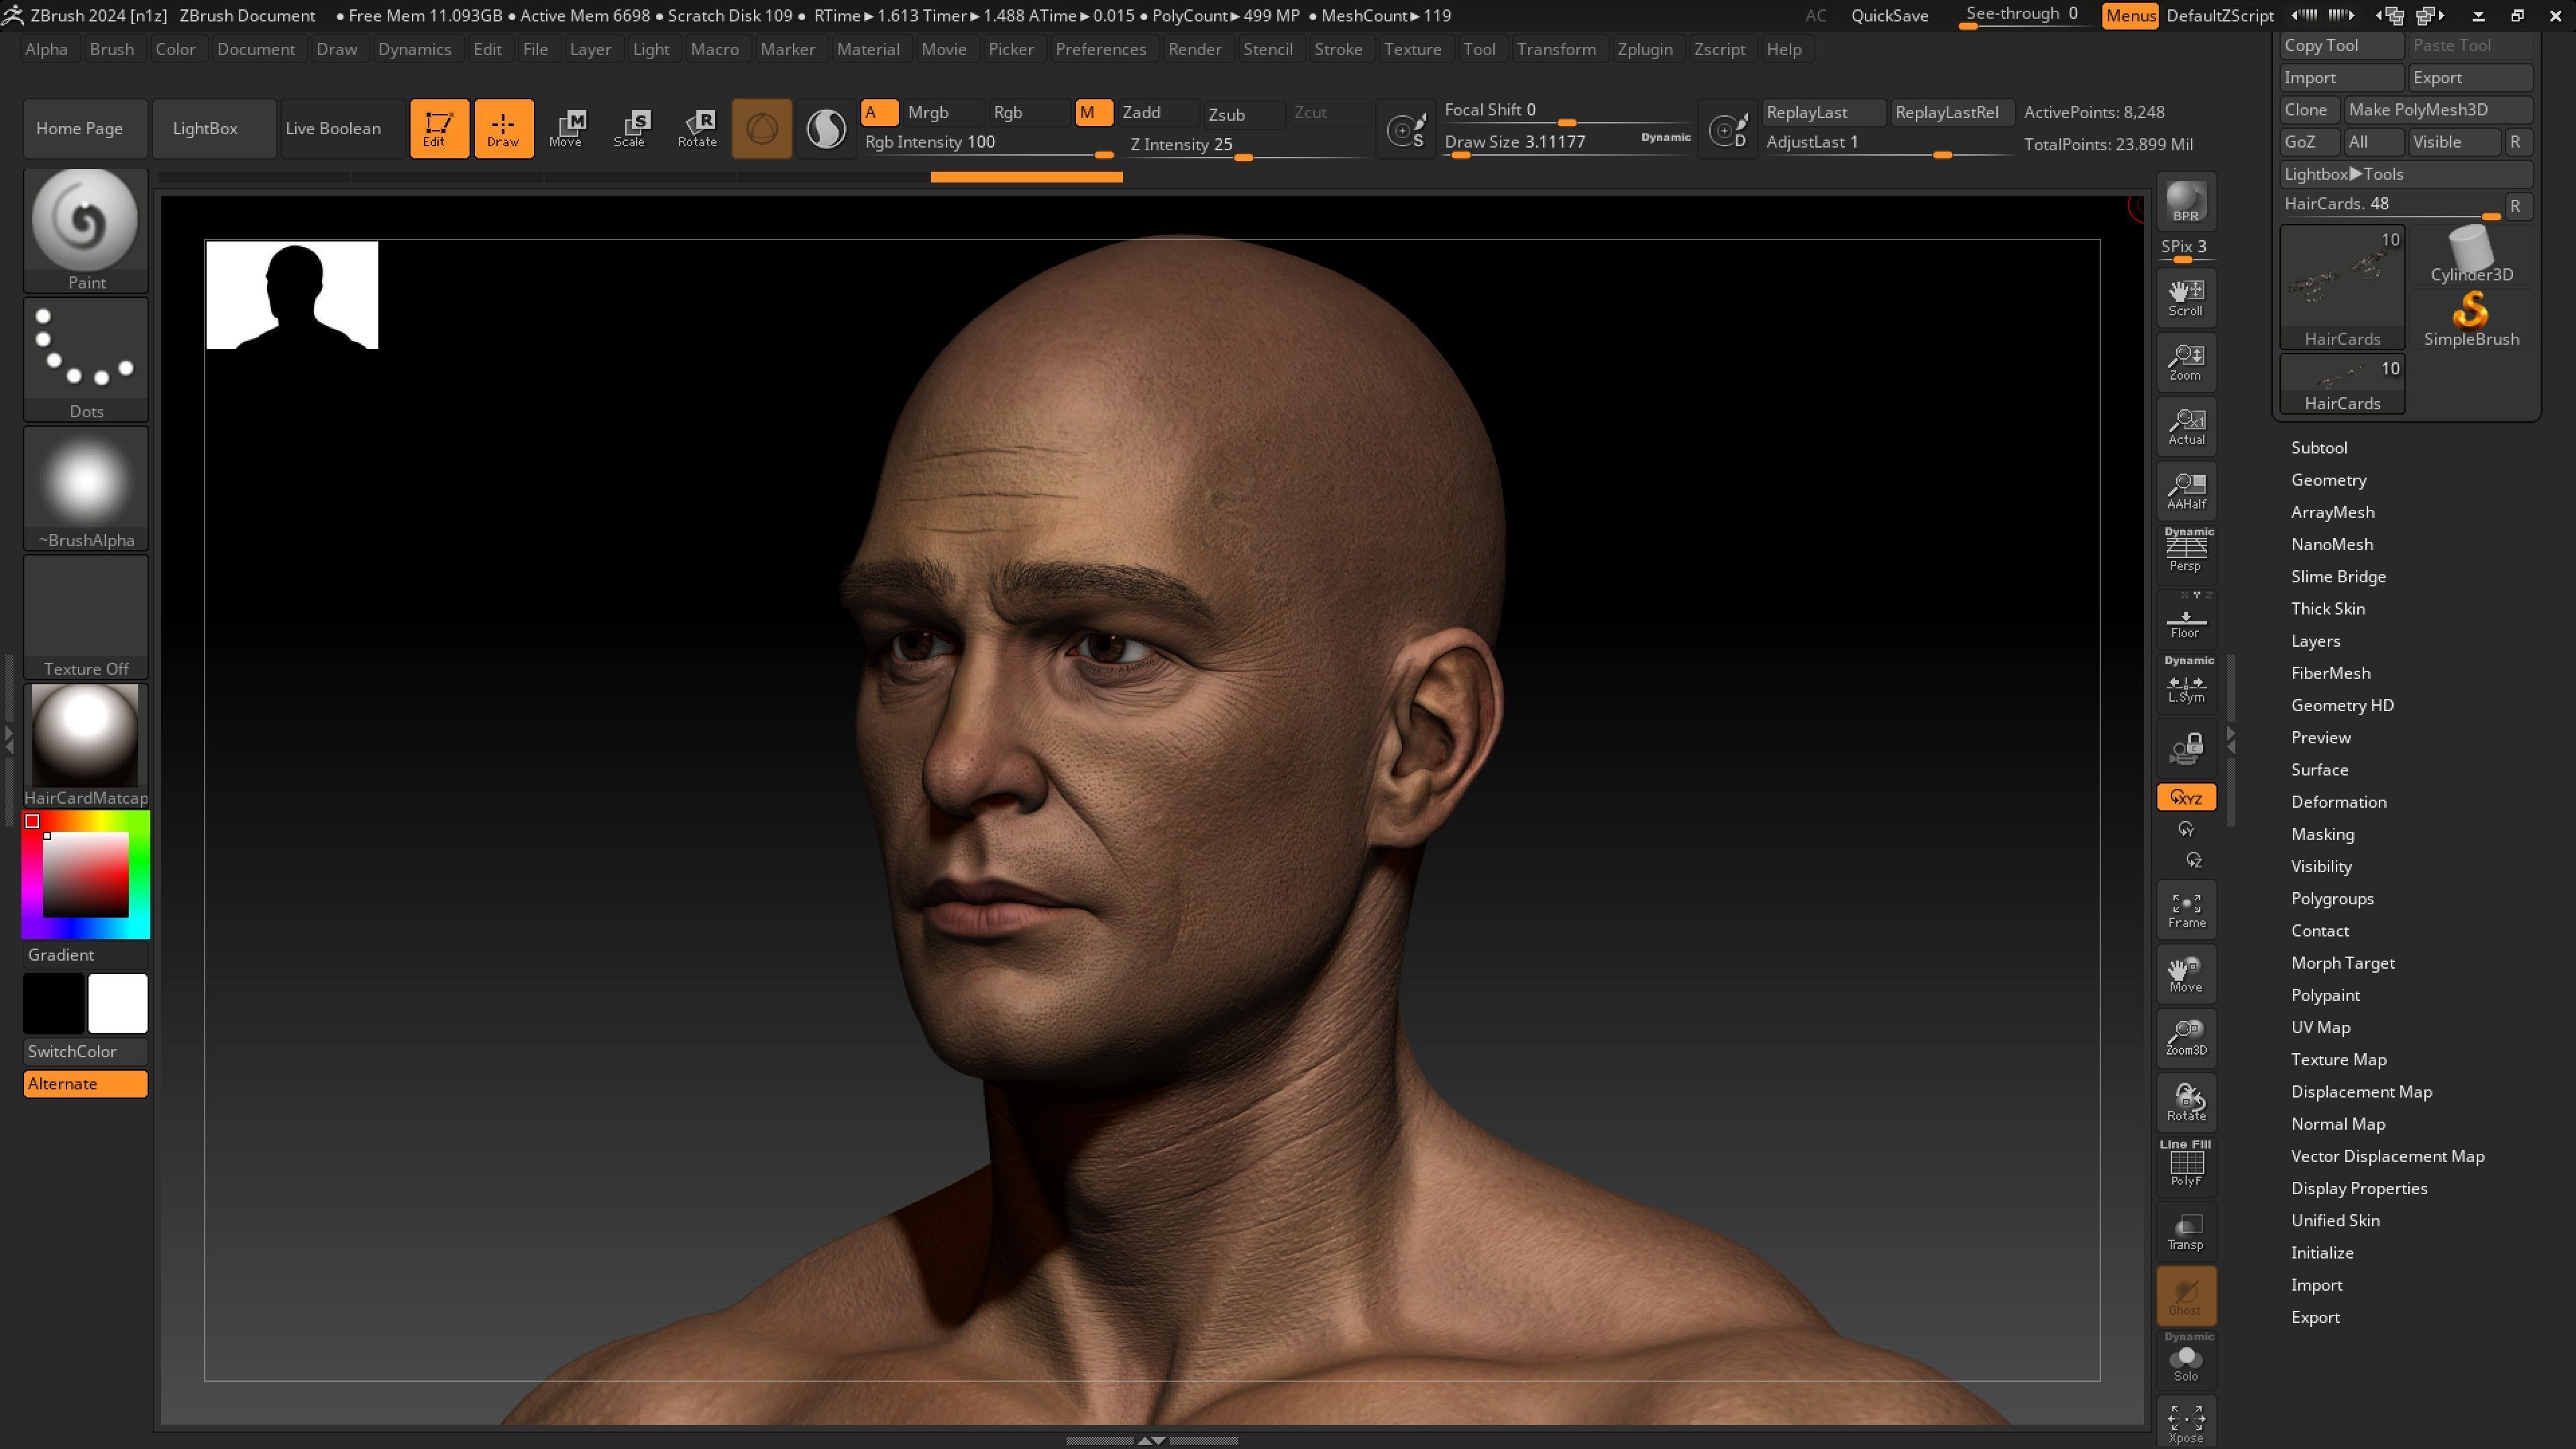Expand the UV Map section
Image resolution: width=2576 pixels, height=1449 pixels.
(x=2321, y=1027)
